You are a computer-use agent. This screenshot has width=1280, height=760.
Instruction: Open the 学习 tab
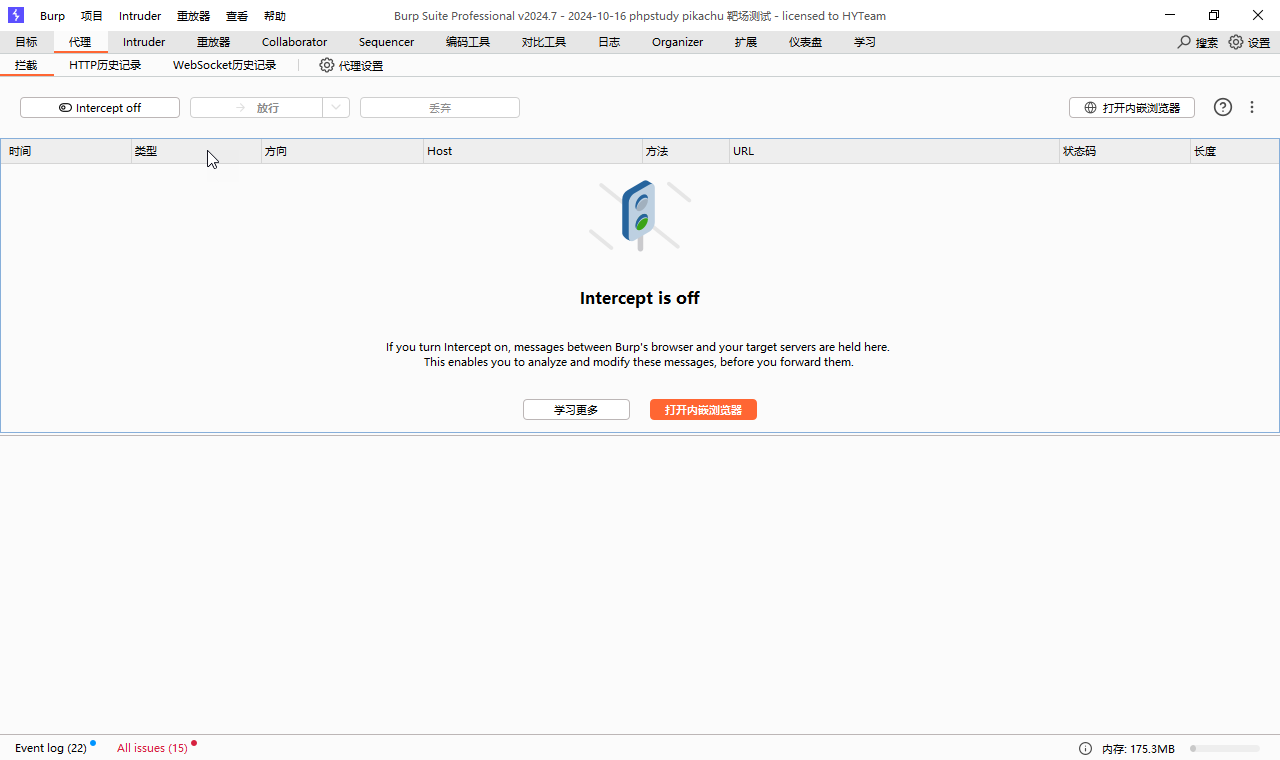coord(865,42)
